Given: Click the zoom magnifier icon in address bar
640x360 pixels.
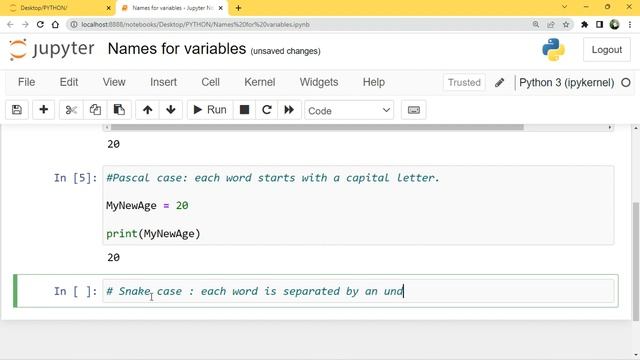Looking at the screenshot, I should (536, 24).
